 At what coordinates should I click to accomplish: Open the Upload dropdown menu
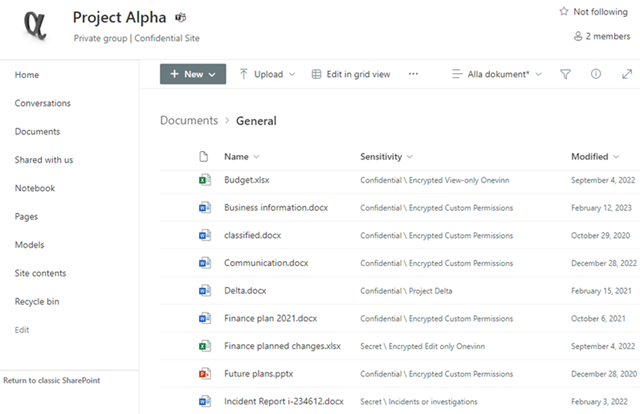pos(267,74)
